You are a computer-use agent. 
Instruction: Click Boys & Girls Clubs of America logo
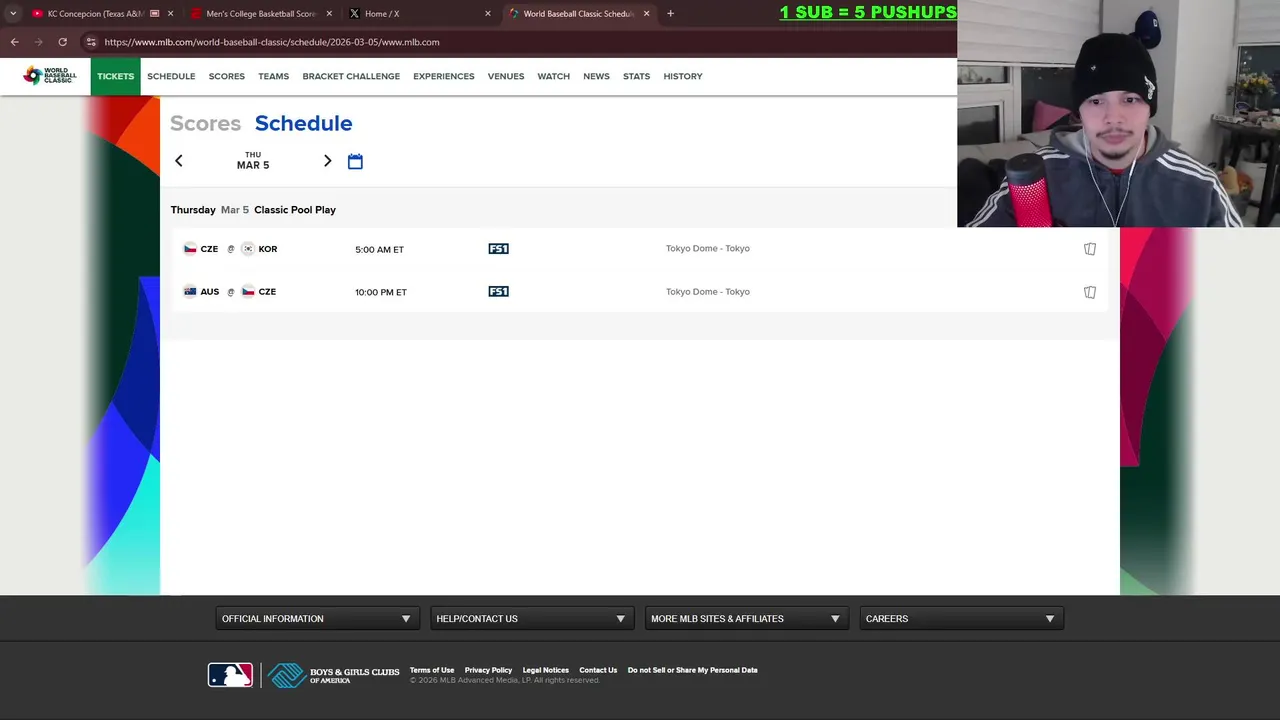pyautogui.click(x=334, y=675)
